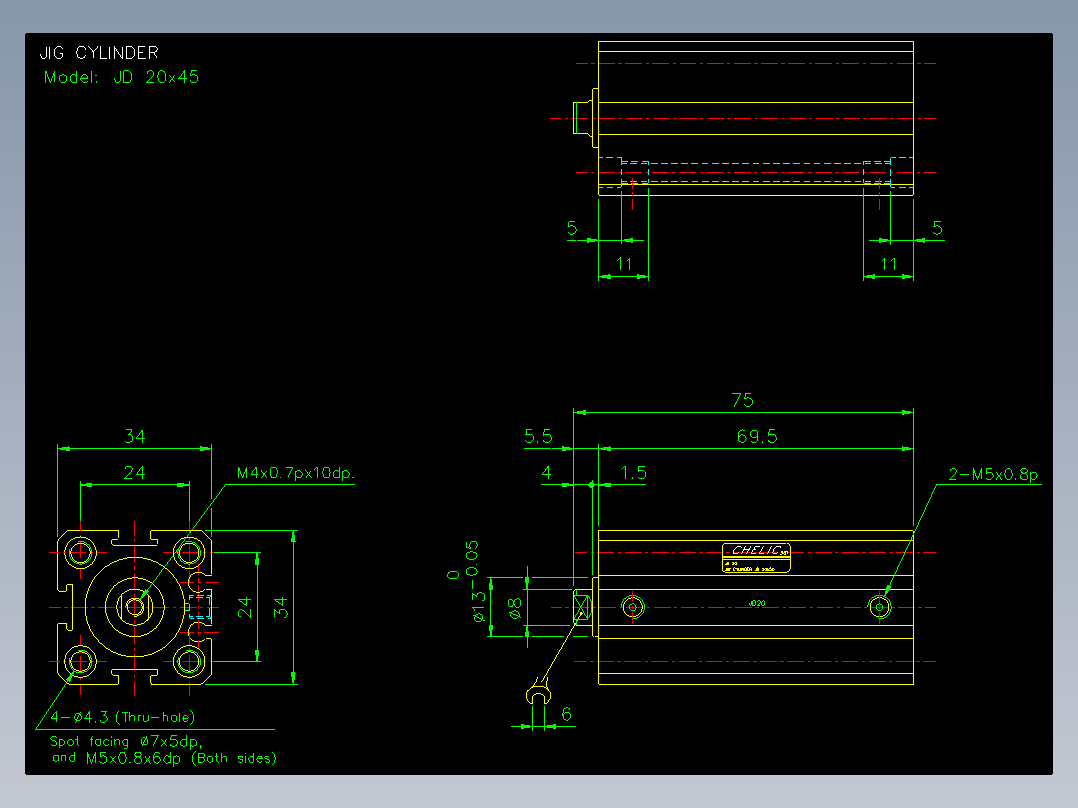Select the 5.5 dimension value
This screenshot has width=1078, height=808.
[538, 437]
